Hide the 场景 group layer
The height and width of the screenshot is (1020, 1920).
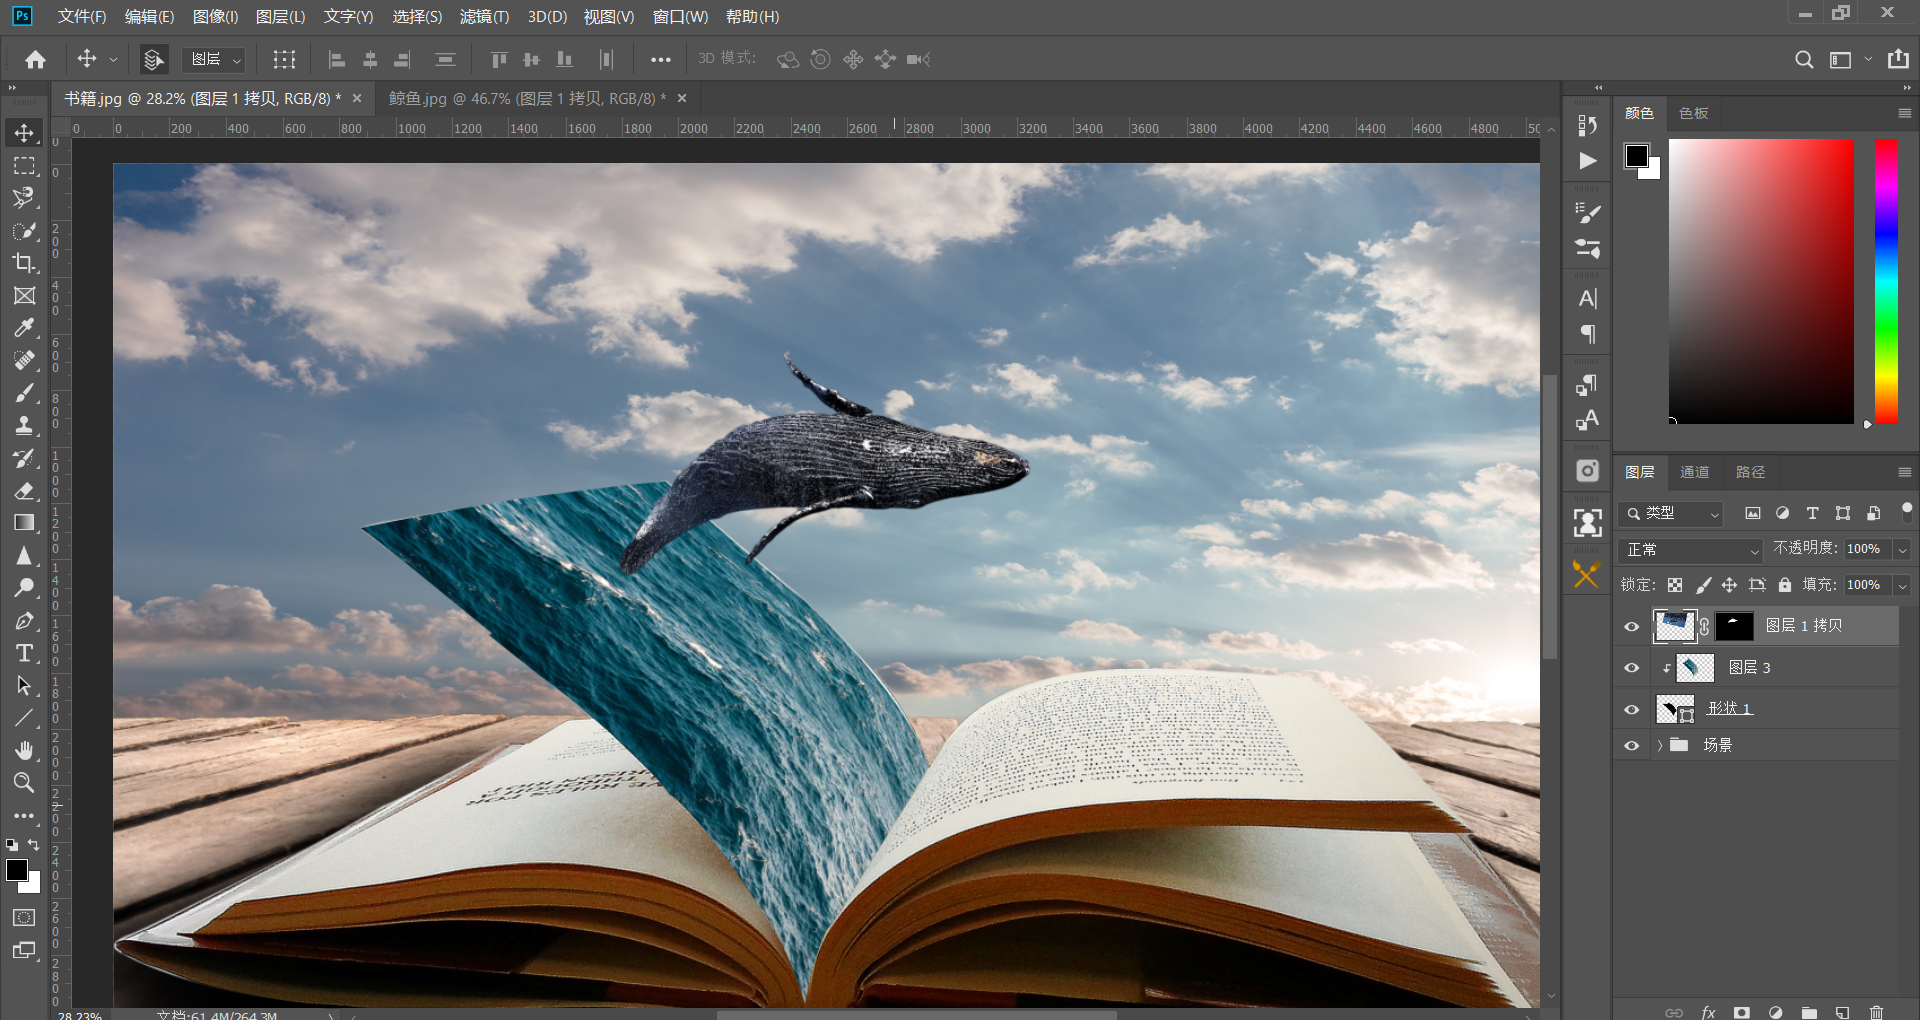(x=1632, y=746)
